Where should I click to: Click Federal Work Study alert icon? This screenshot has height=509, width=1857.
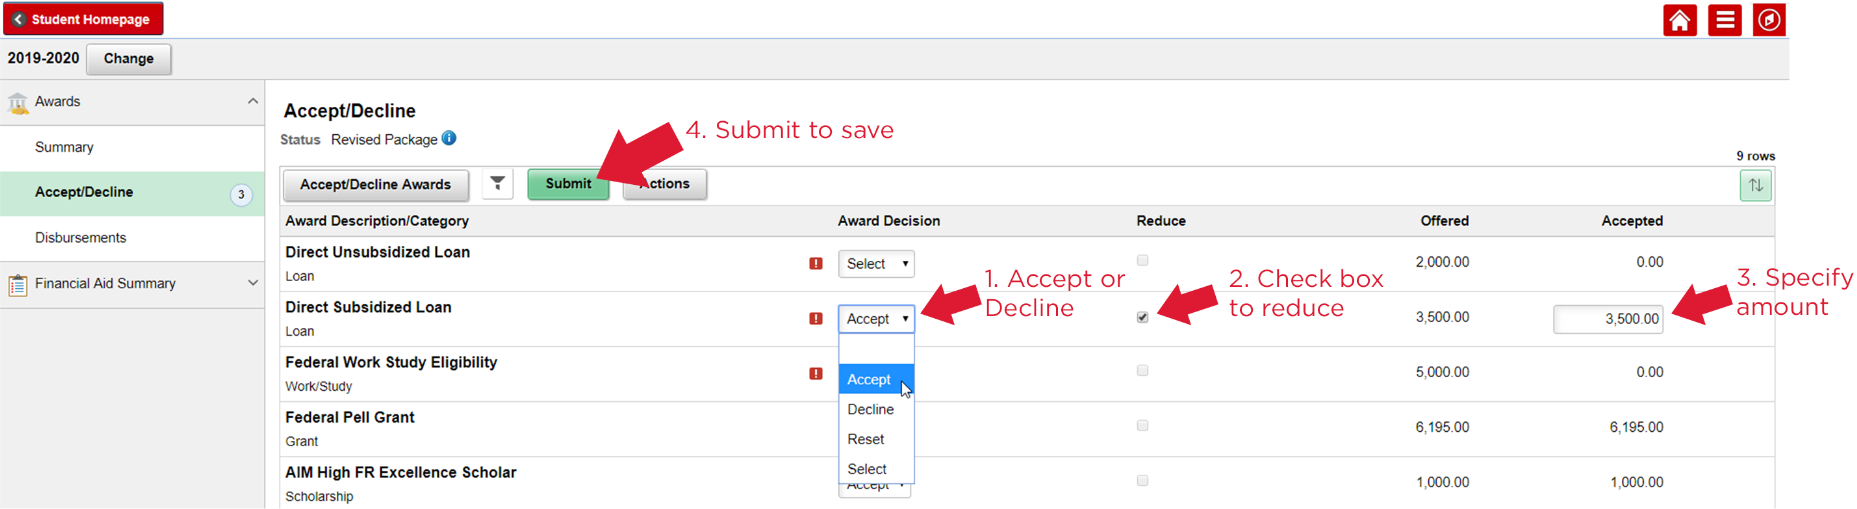(816, 374)
